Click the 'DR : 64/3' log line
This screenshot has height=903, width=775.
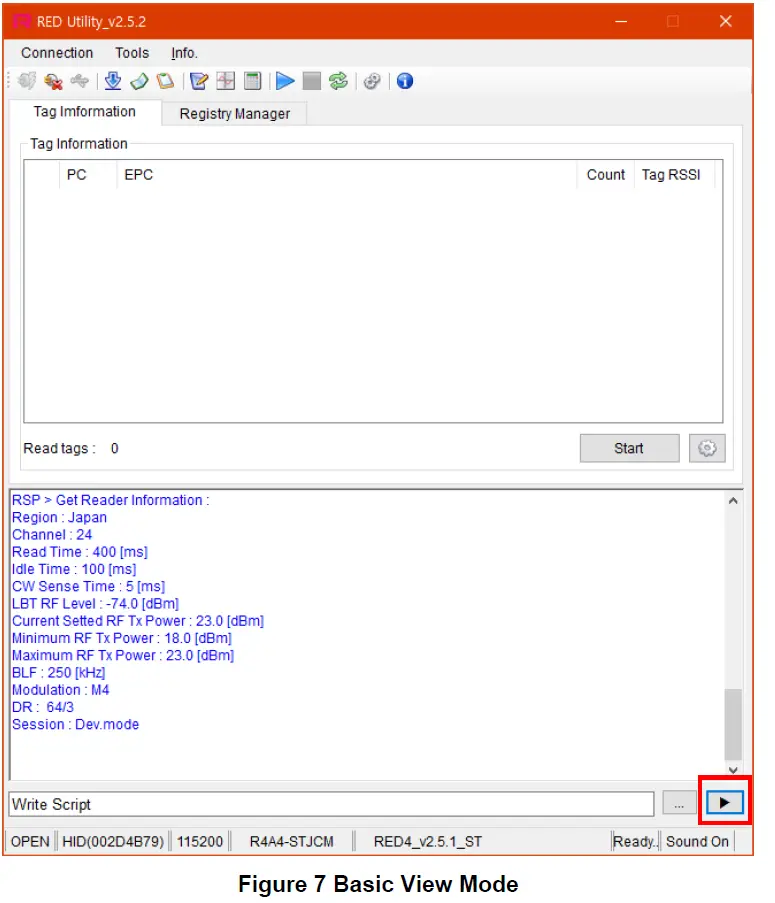[43, 707]
